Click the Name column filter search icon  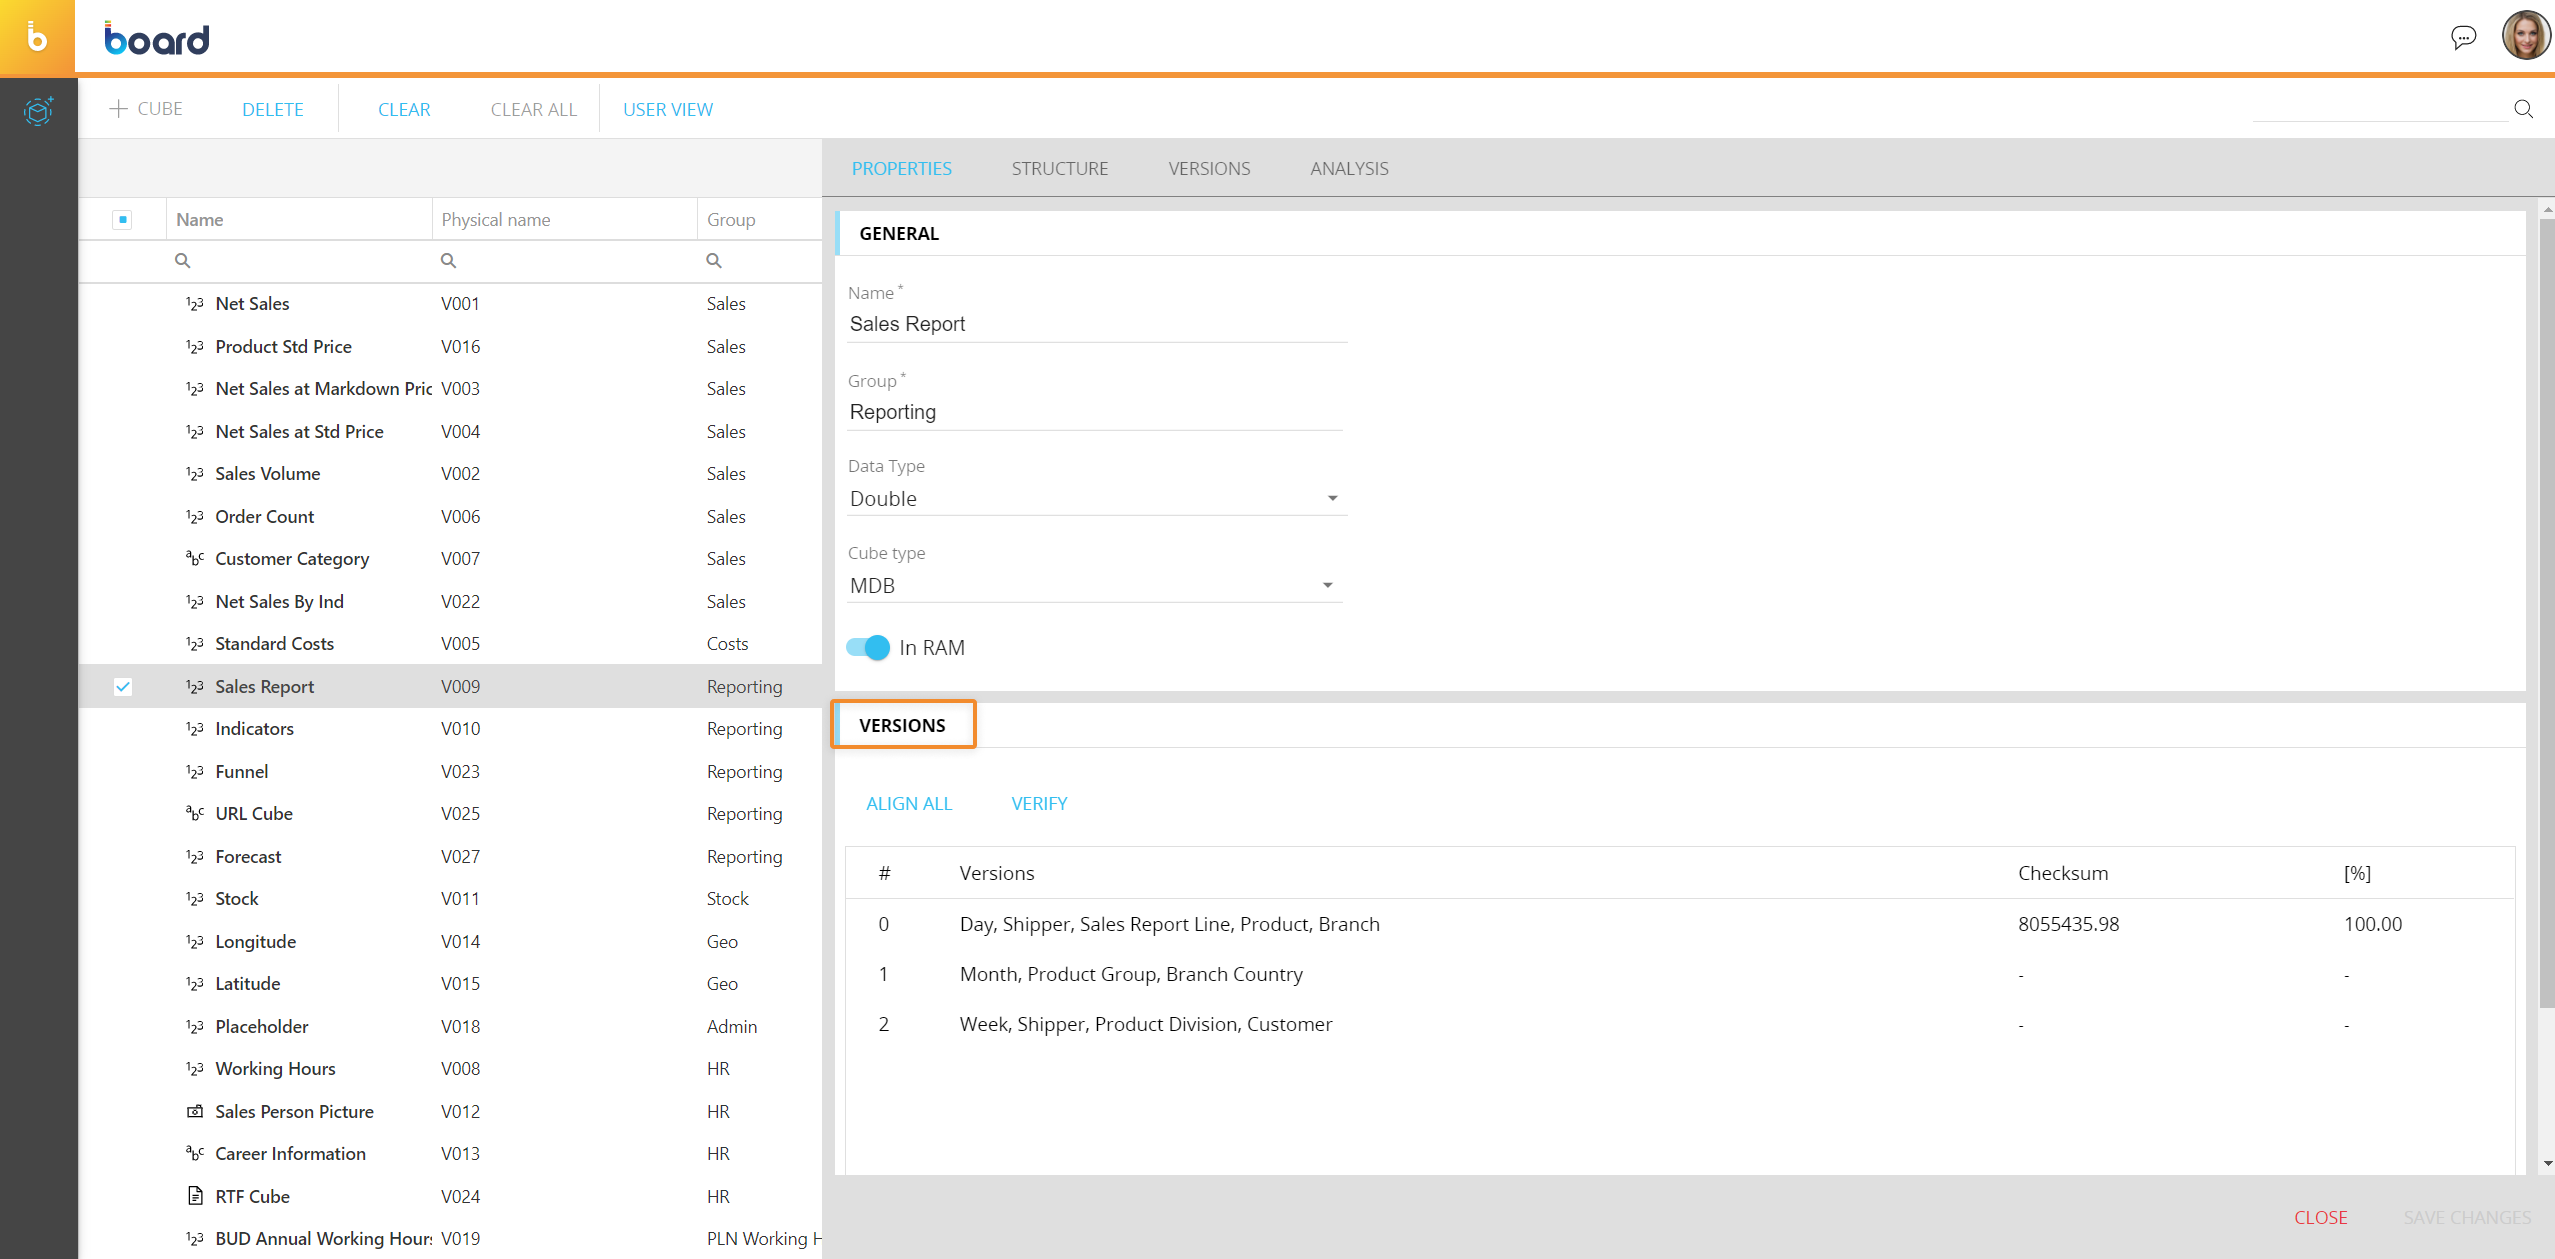pyautogui.click(x=182, y=261)
